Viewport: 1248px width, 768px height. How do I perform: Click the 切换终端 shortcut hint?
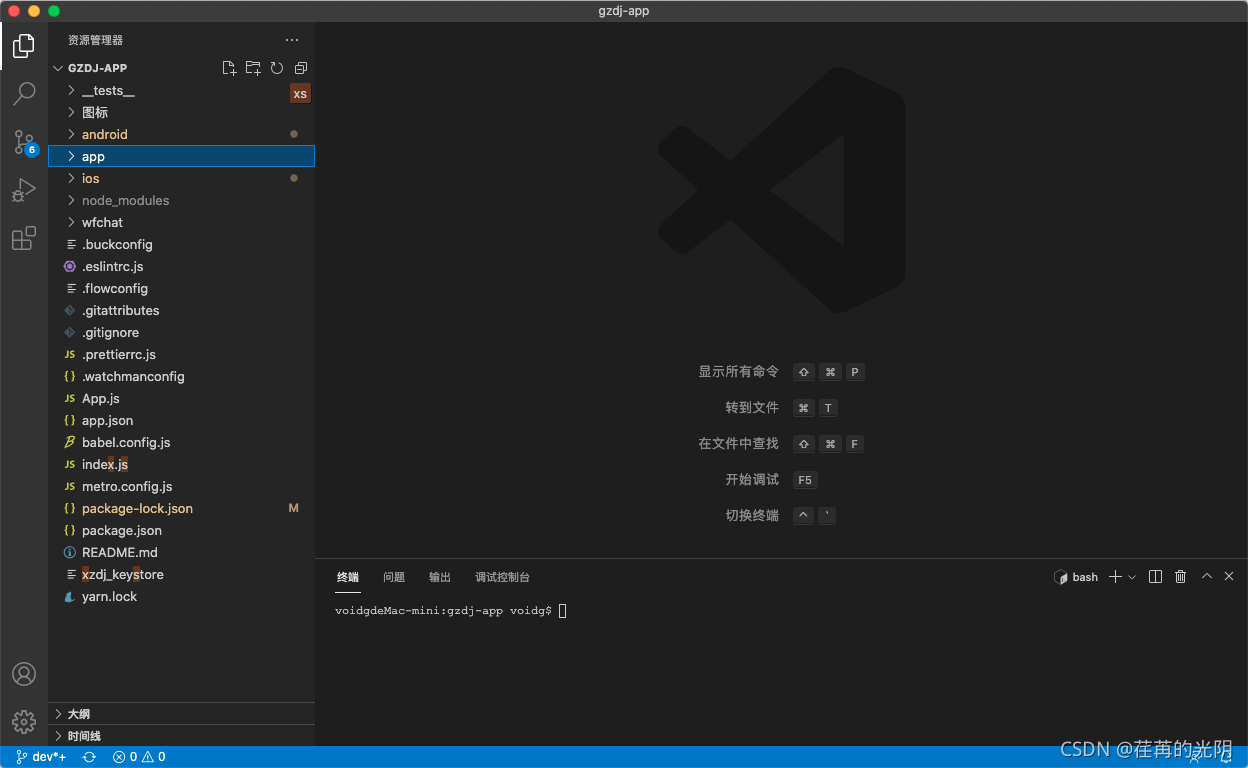(x=752, y=516)
